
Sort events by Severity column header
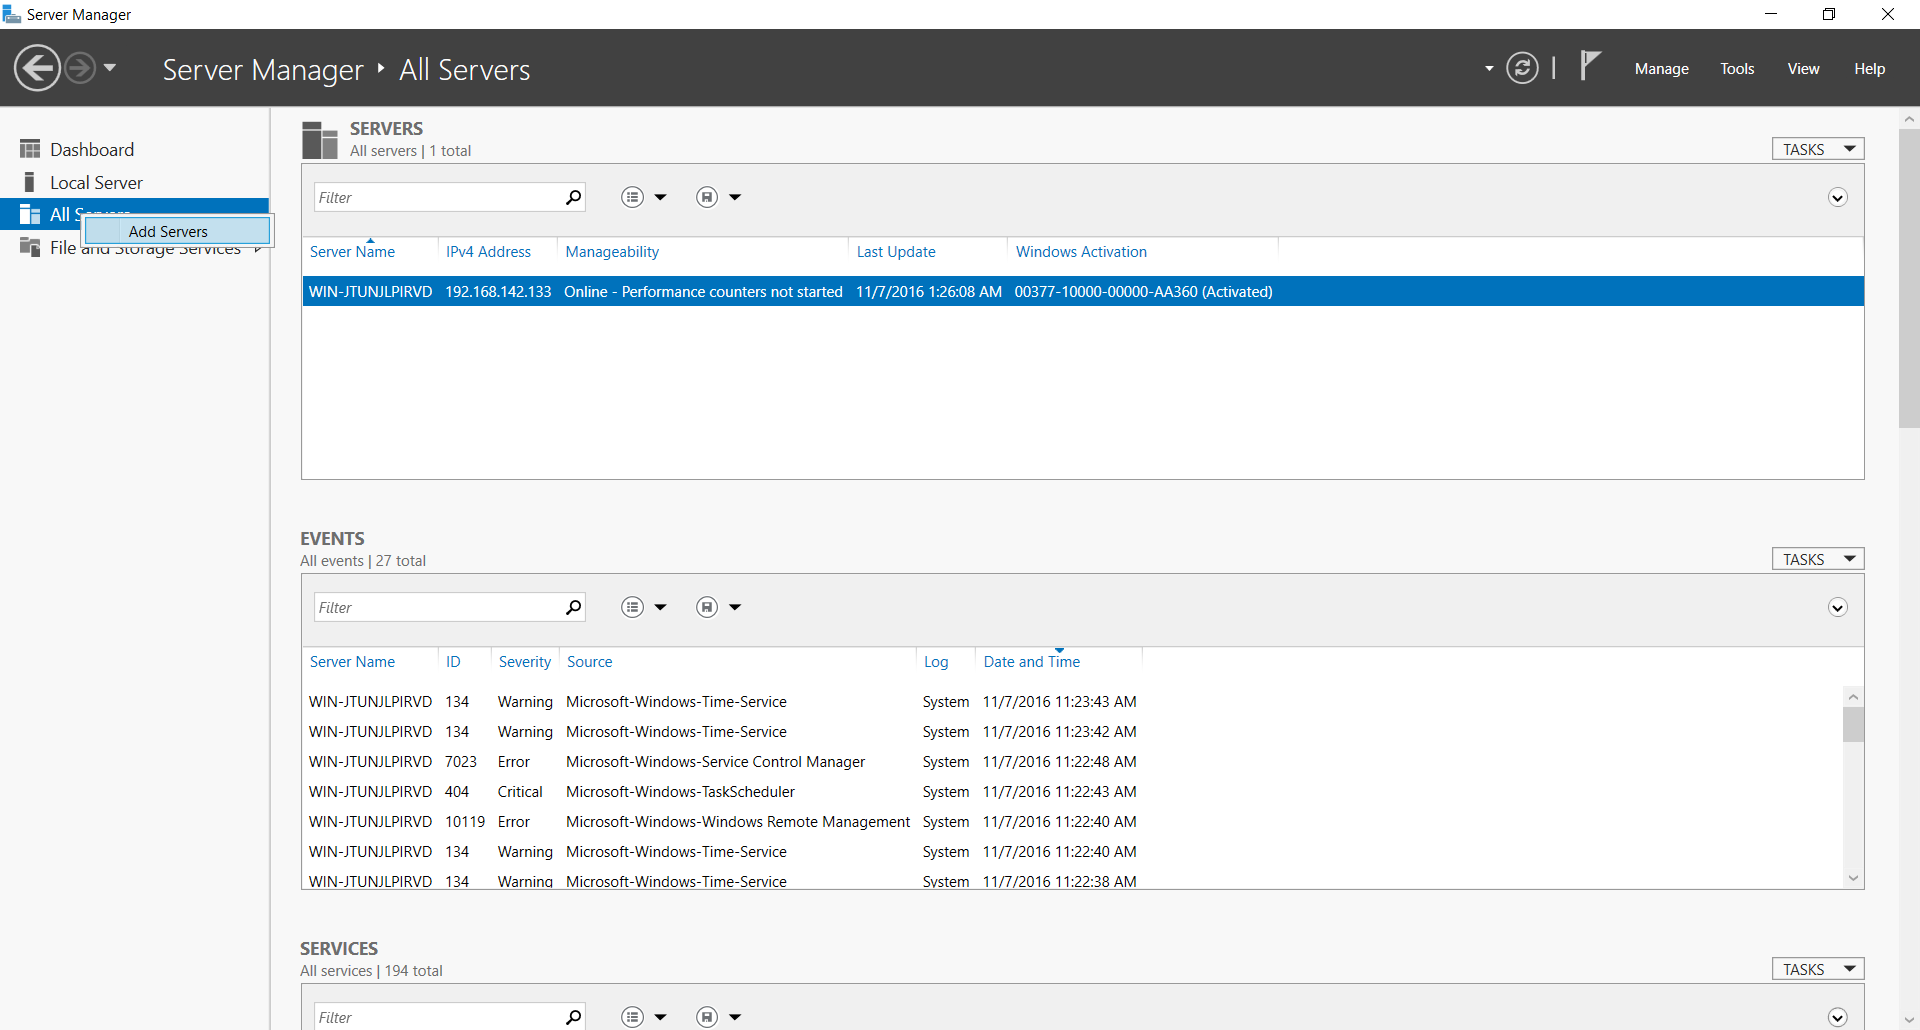point(525,662)
